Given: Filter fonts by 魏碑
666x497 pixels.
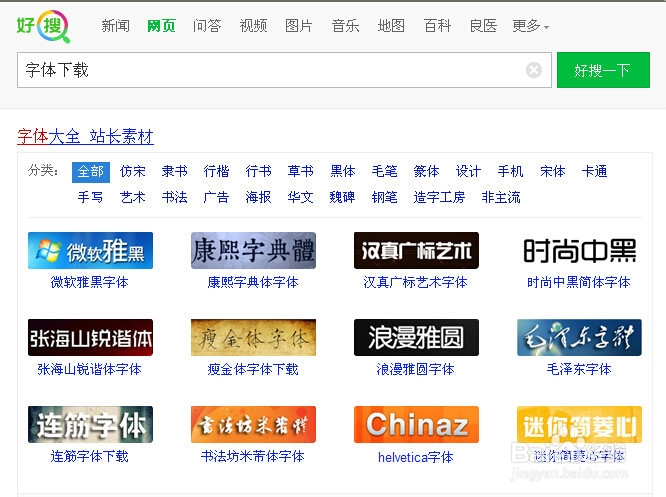Looking at the screenshot, I should (x=342, y=198).
